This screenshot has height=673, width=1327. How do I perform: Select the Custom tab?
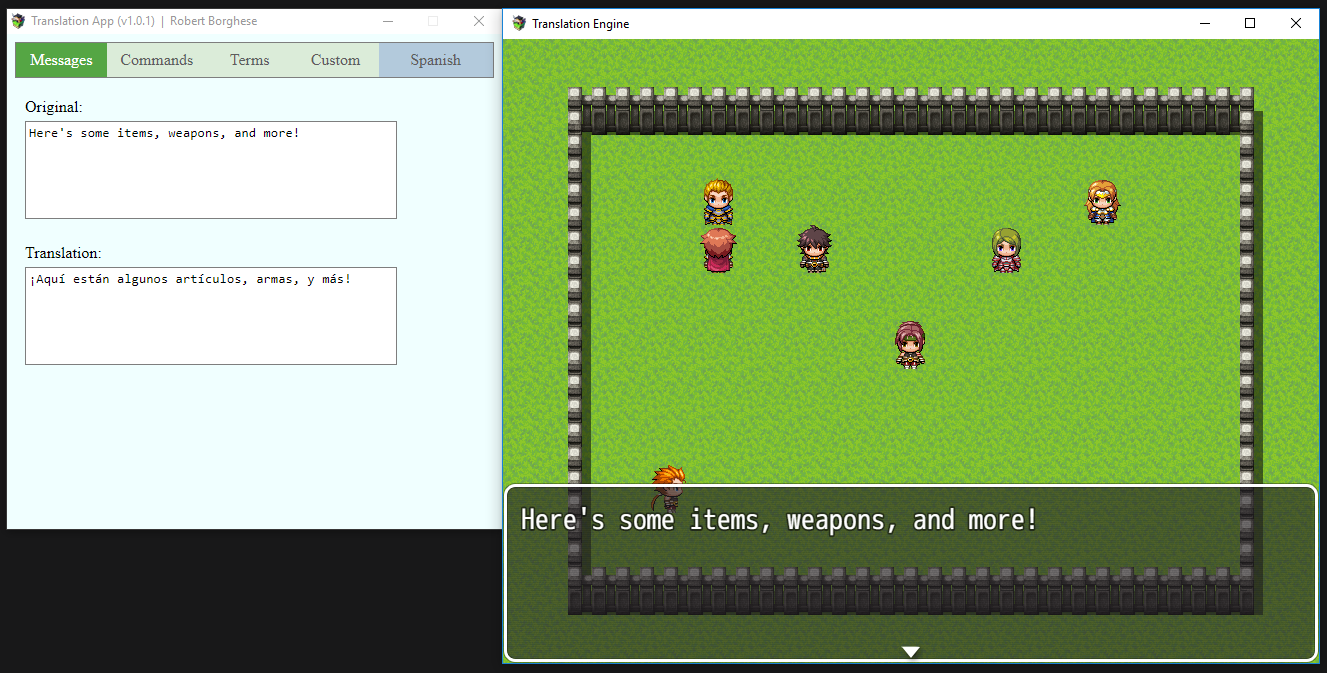(x=335, y=60)
